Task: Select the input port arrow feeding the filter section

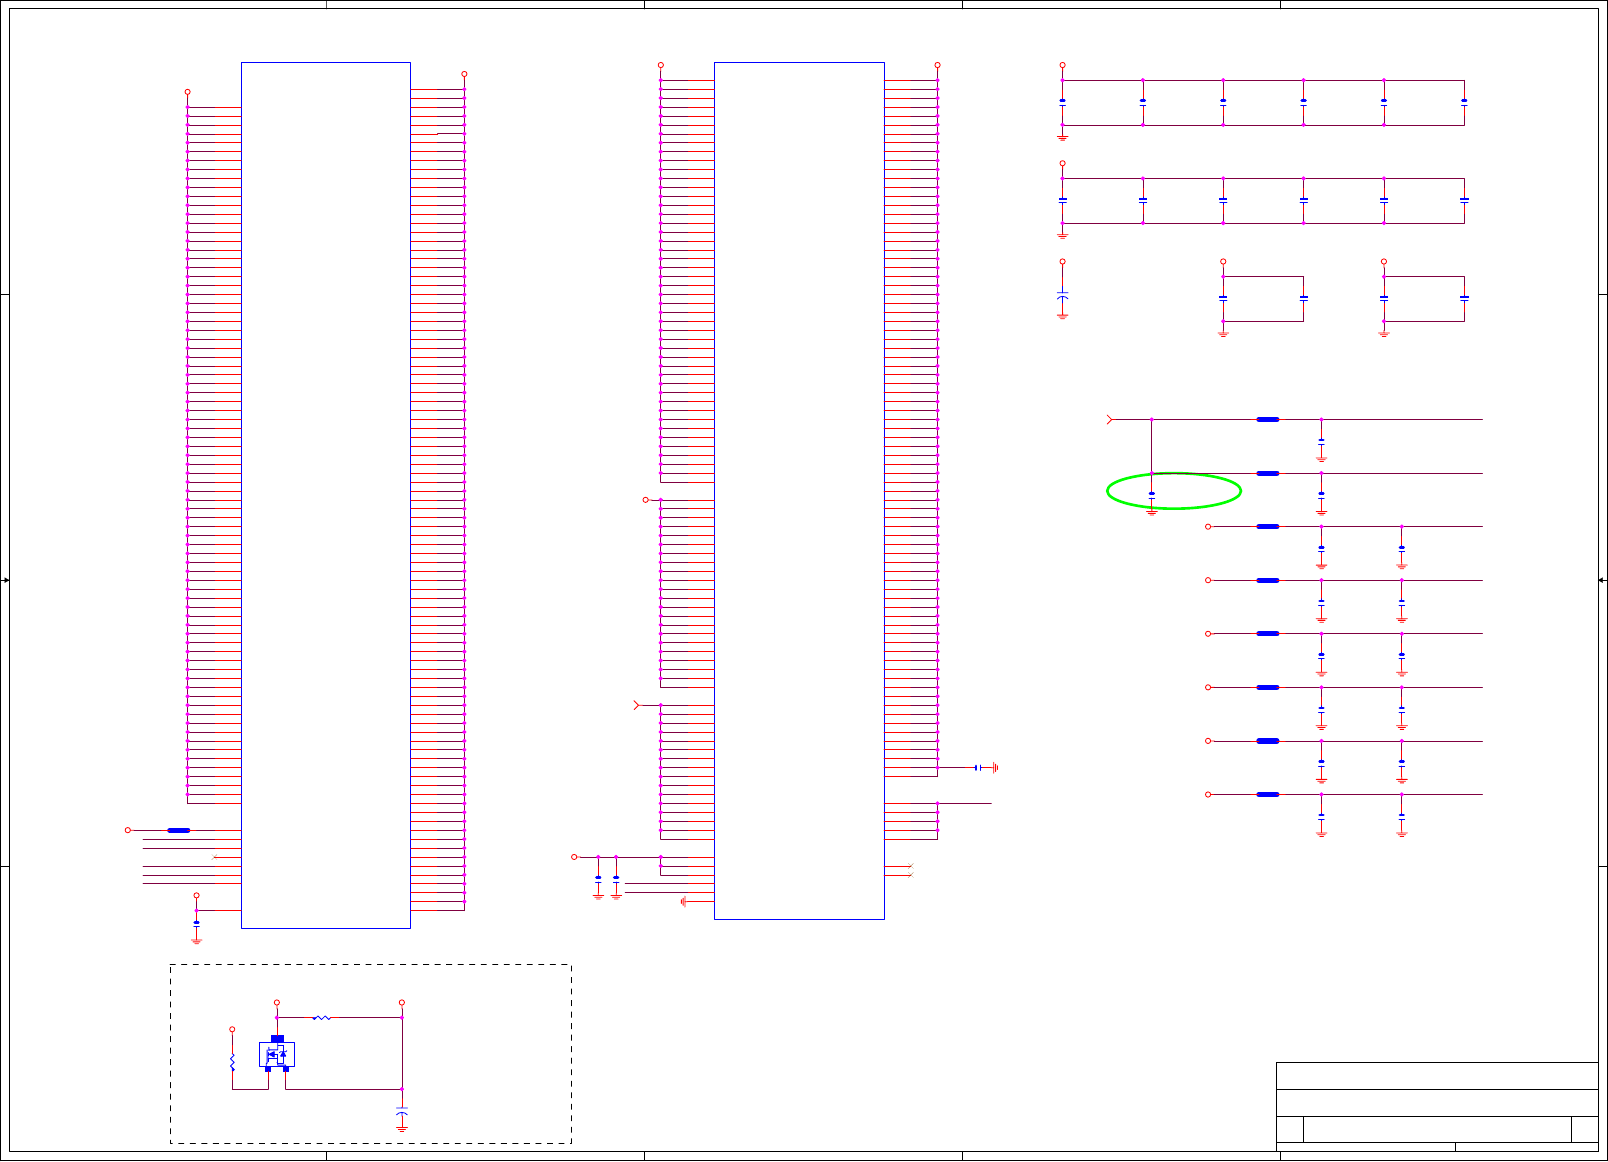Action: pyautogui.click(x=1110, y=419)
